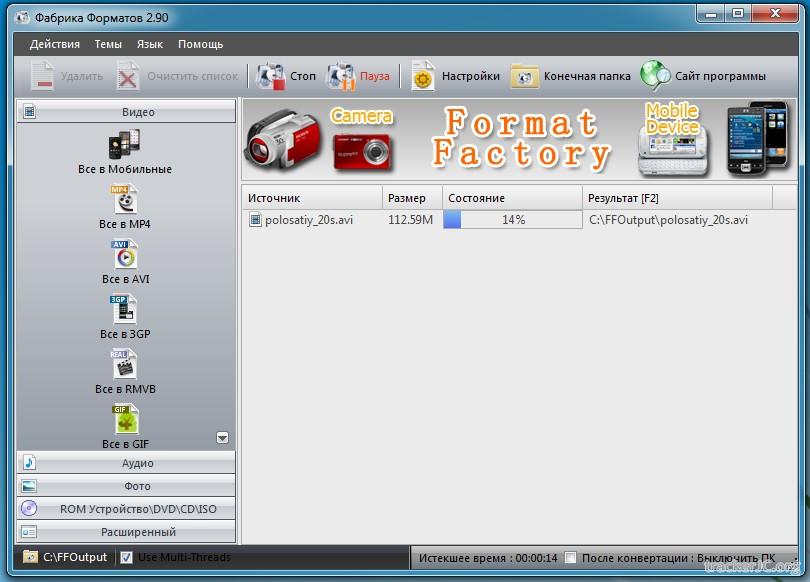Screen dimensions: 810x582
Task: Open Настройки (Settings) gear icon
Action: click(423, 76)
